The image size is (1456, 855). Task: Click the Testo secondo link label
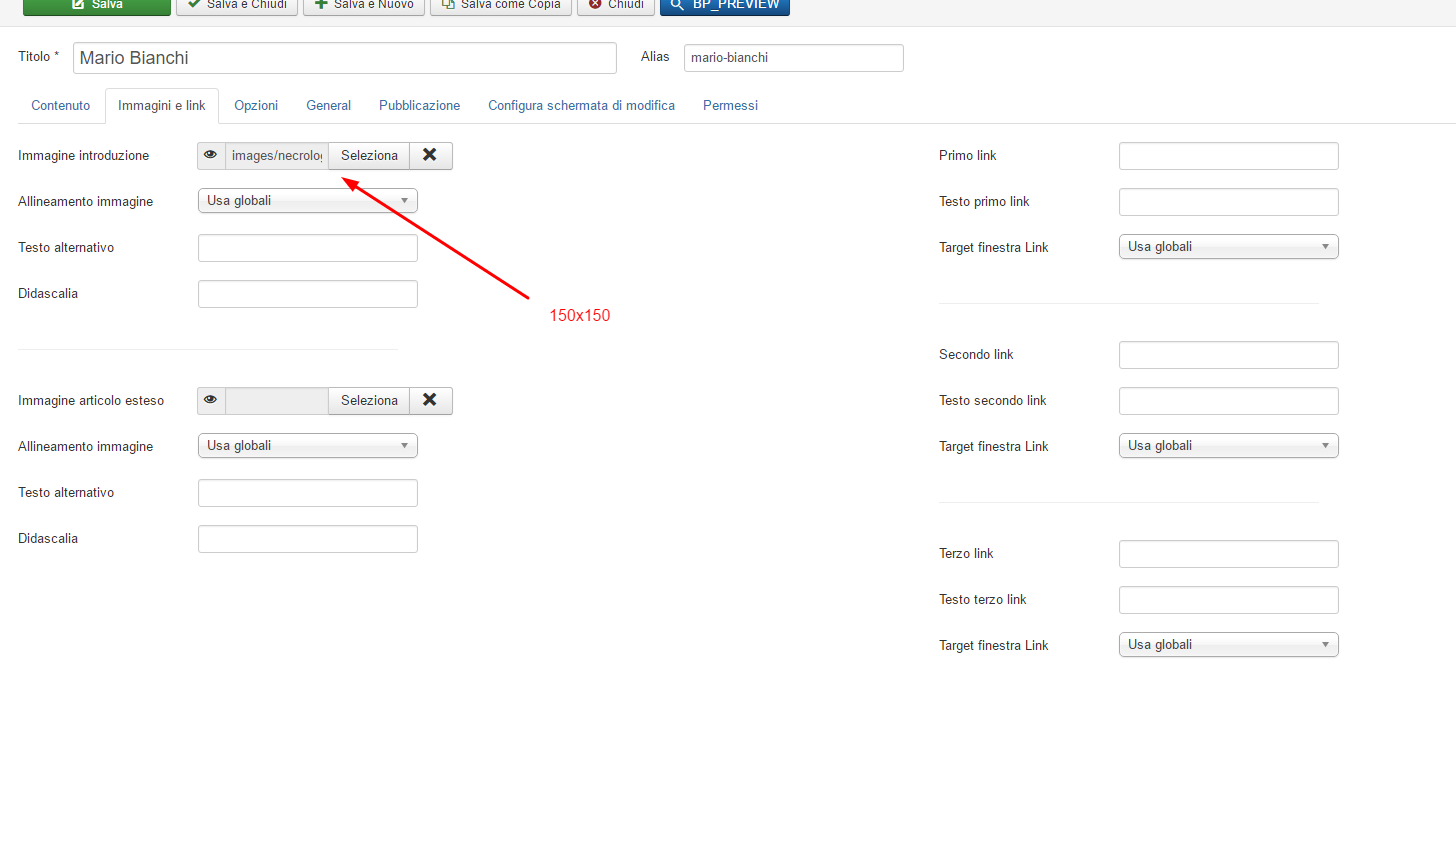pos(993,400)
